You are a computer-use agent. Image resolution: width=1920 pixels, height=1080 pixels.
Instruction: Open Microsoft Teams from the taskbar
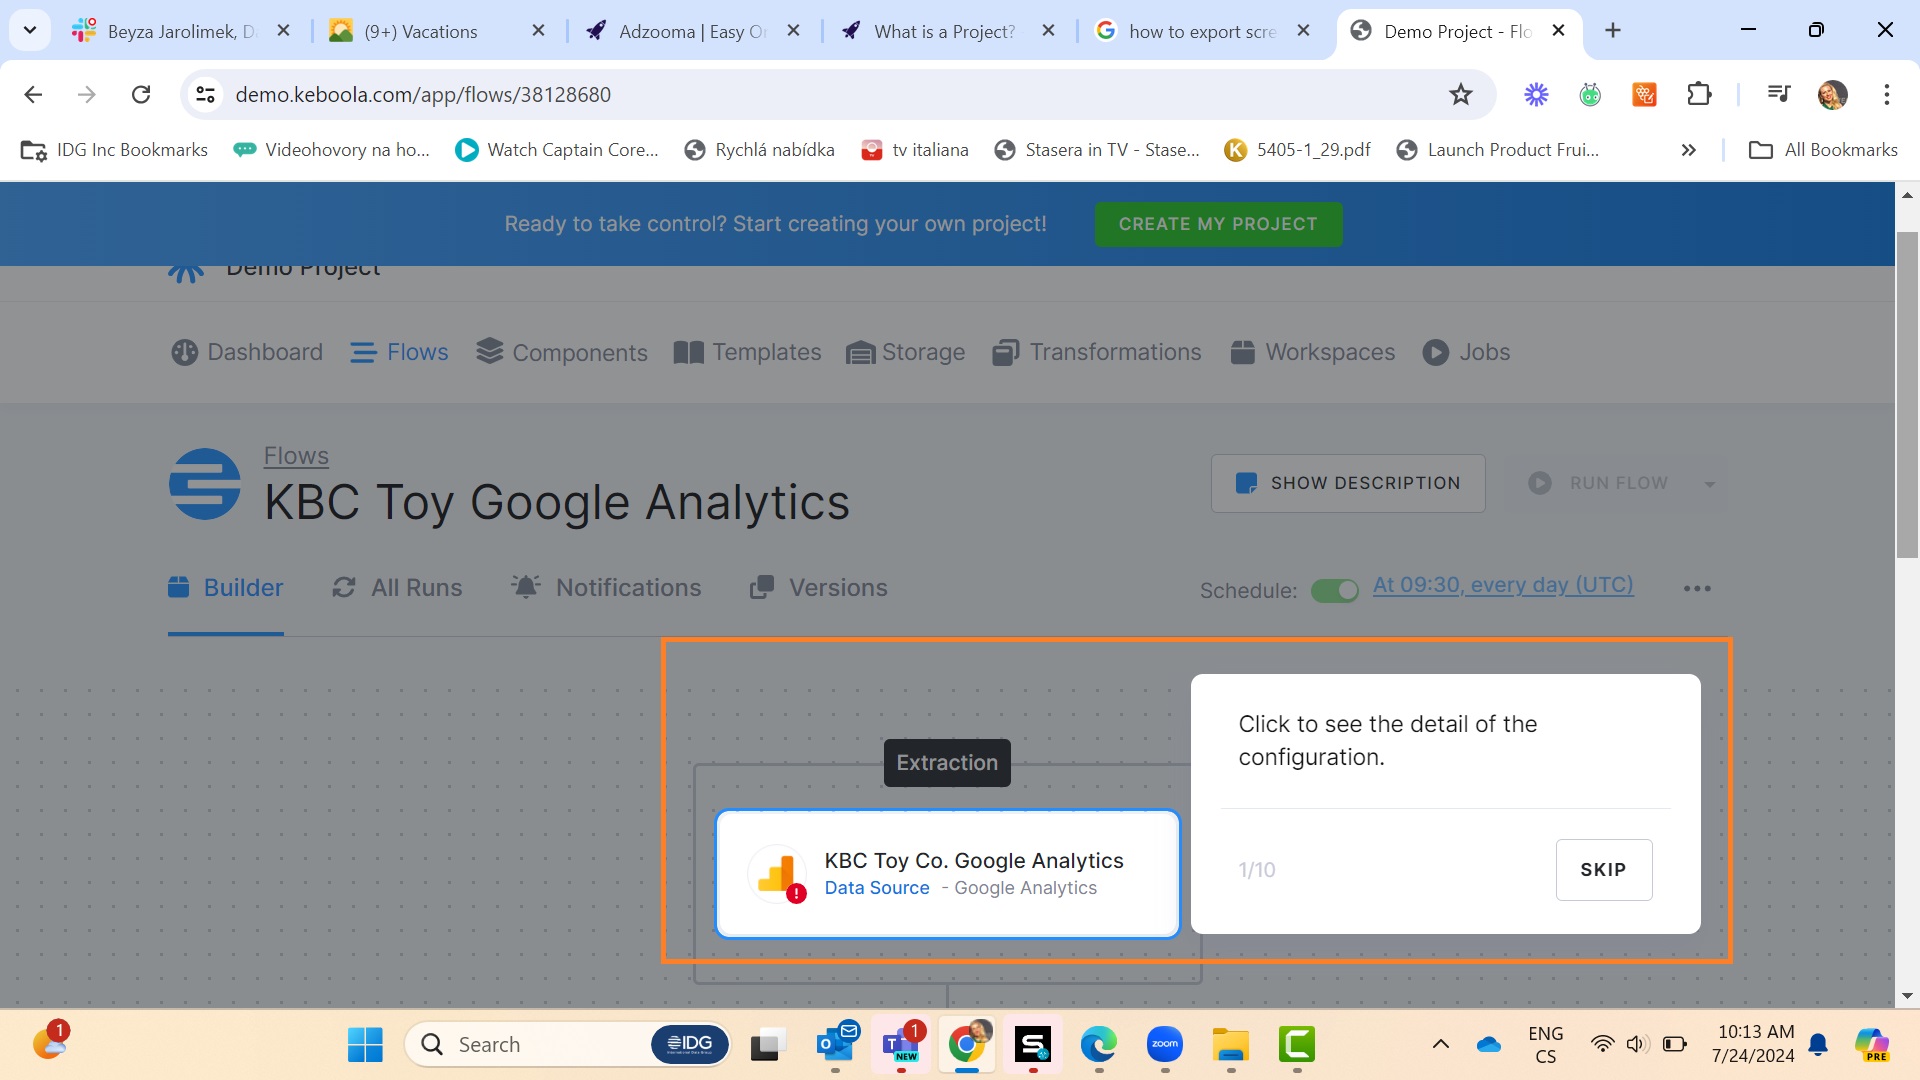[x=899, y=1043]
